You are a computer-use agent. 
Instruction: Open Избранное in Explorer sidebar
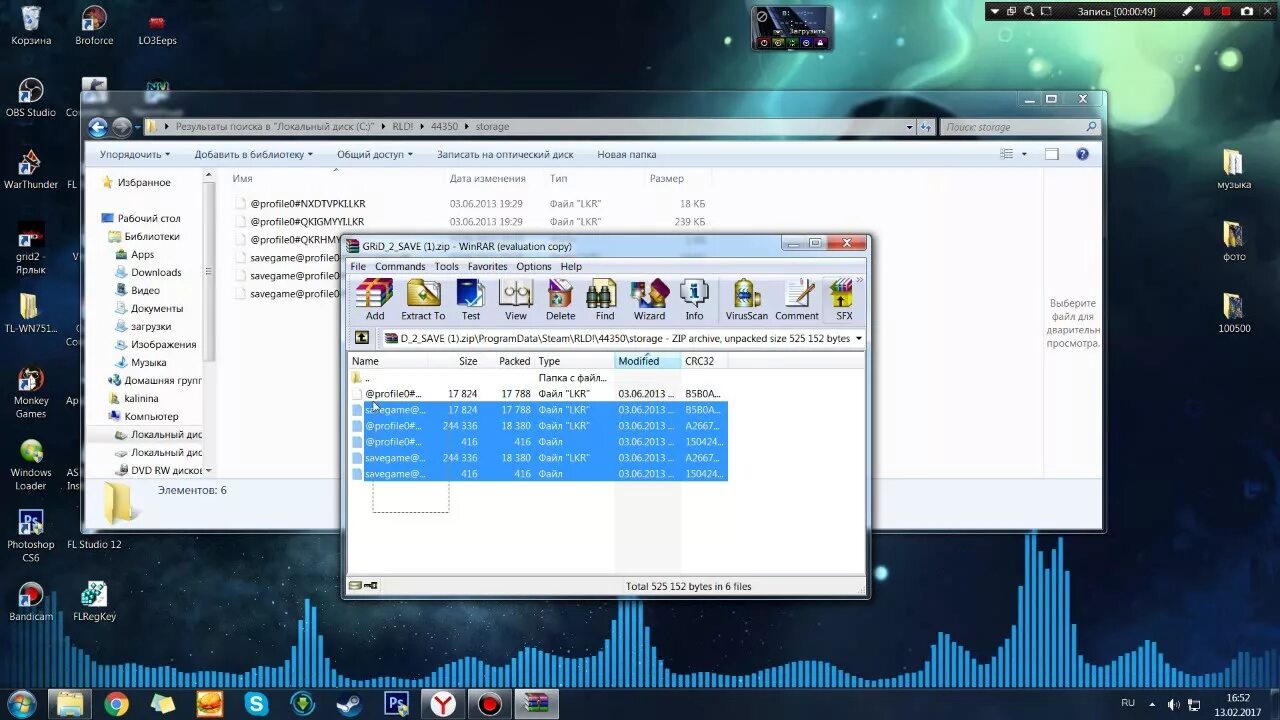[x=144, y=183]
